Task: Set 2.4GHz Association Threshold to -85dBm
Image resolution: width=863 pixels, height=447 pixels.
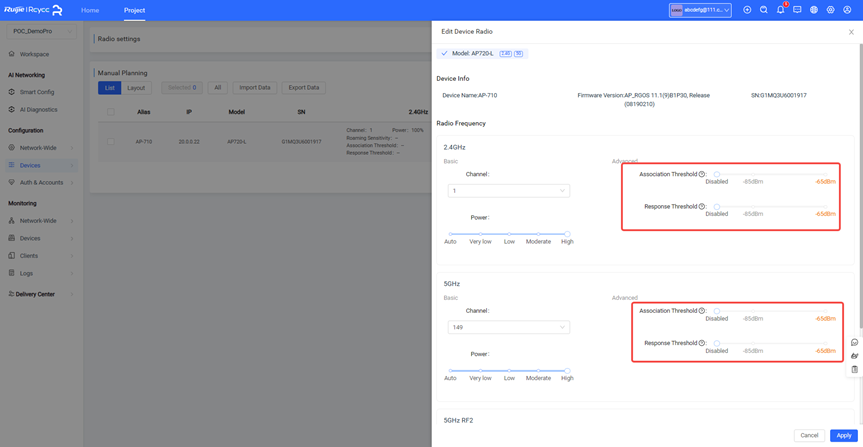Action: tap(753, 174)
